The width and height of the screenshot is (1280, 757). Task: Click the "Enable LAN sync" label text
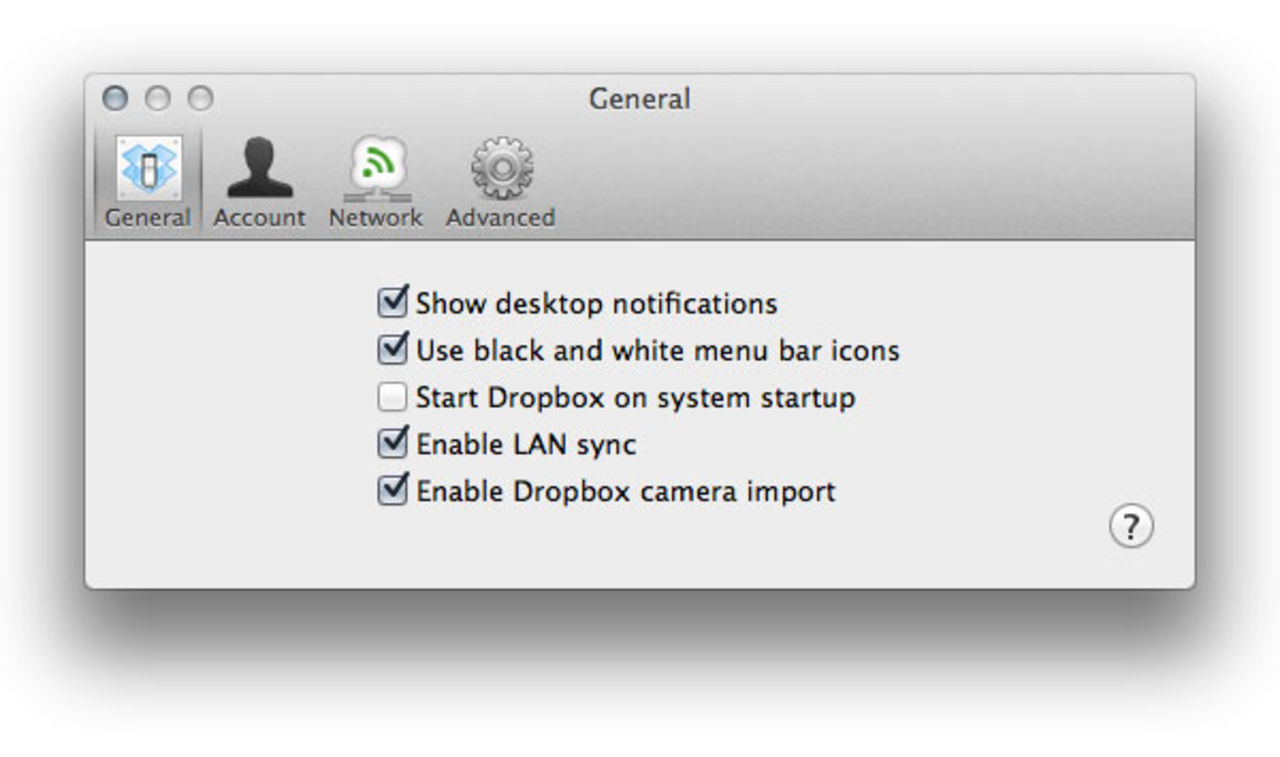(526, 444)
